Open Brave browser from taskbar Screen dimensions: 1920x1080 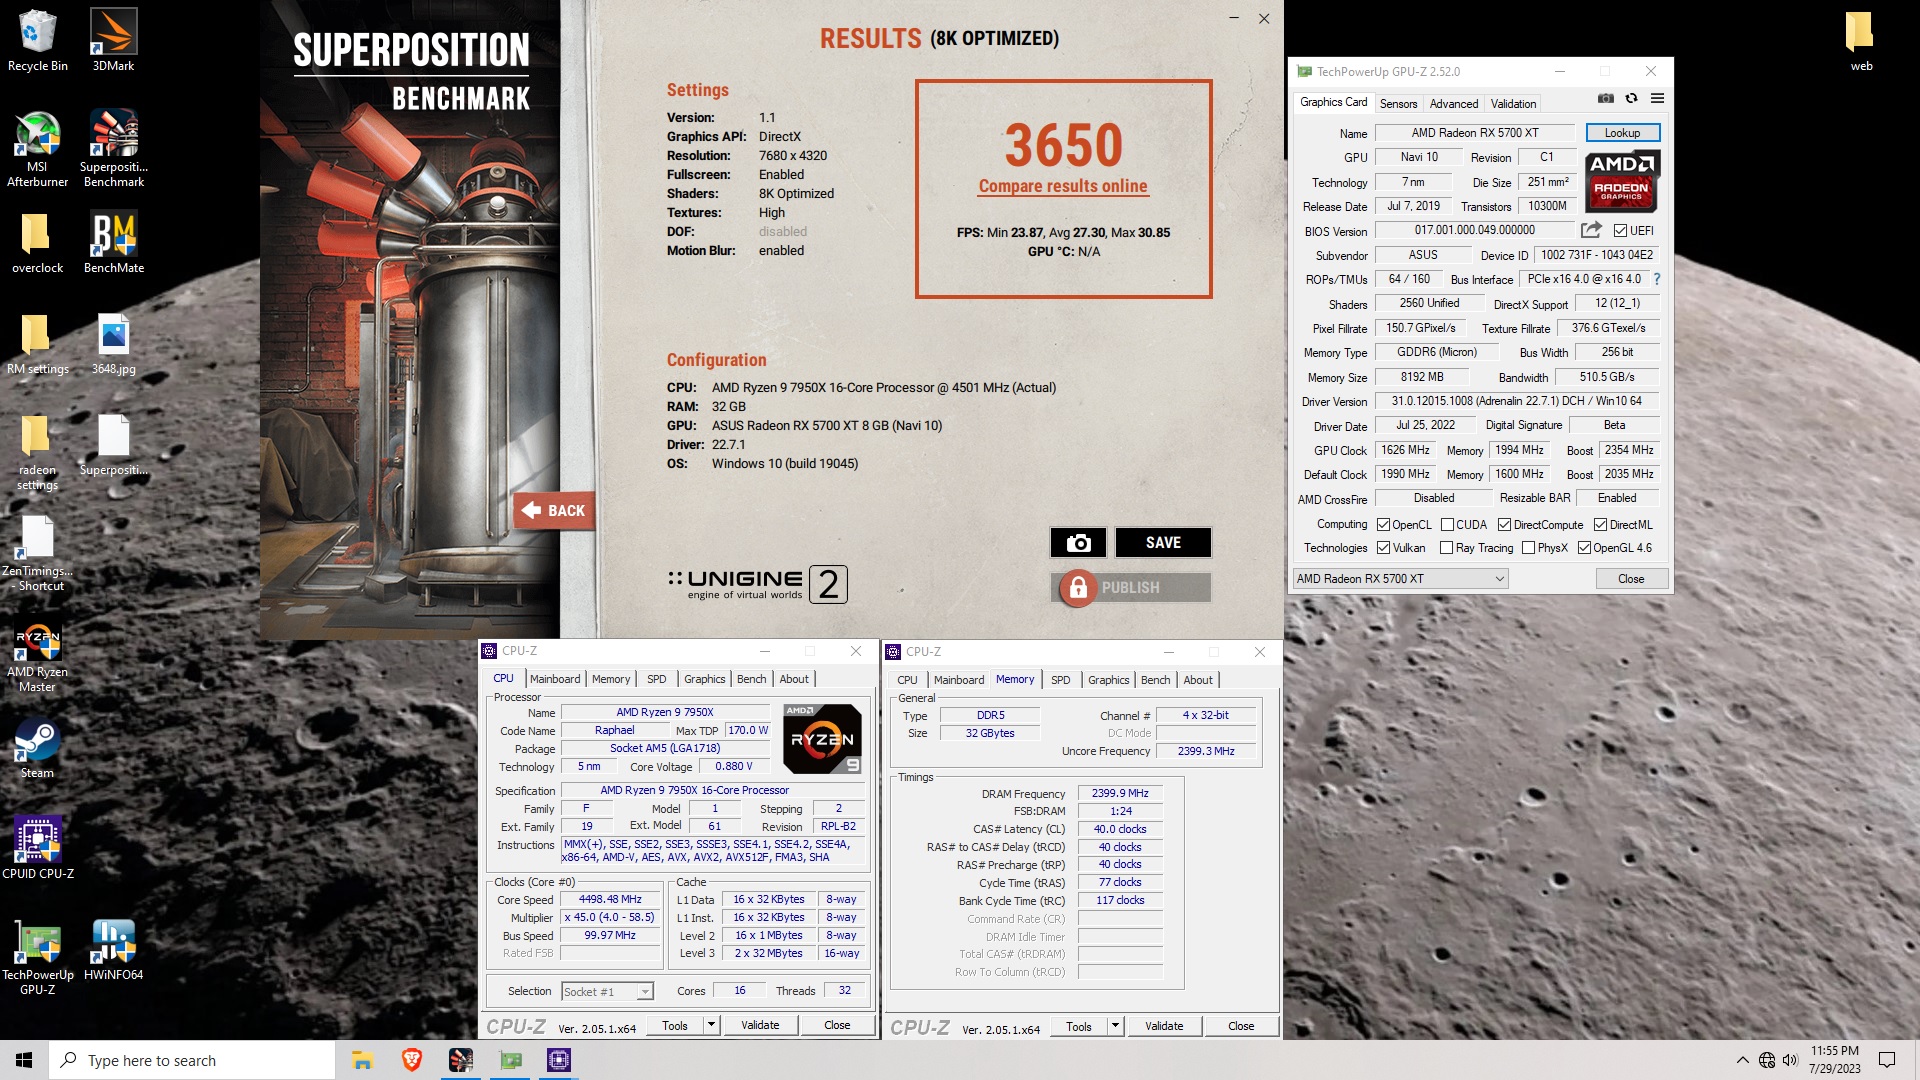click(411, 1060)
